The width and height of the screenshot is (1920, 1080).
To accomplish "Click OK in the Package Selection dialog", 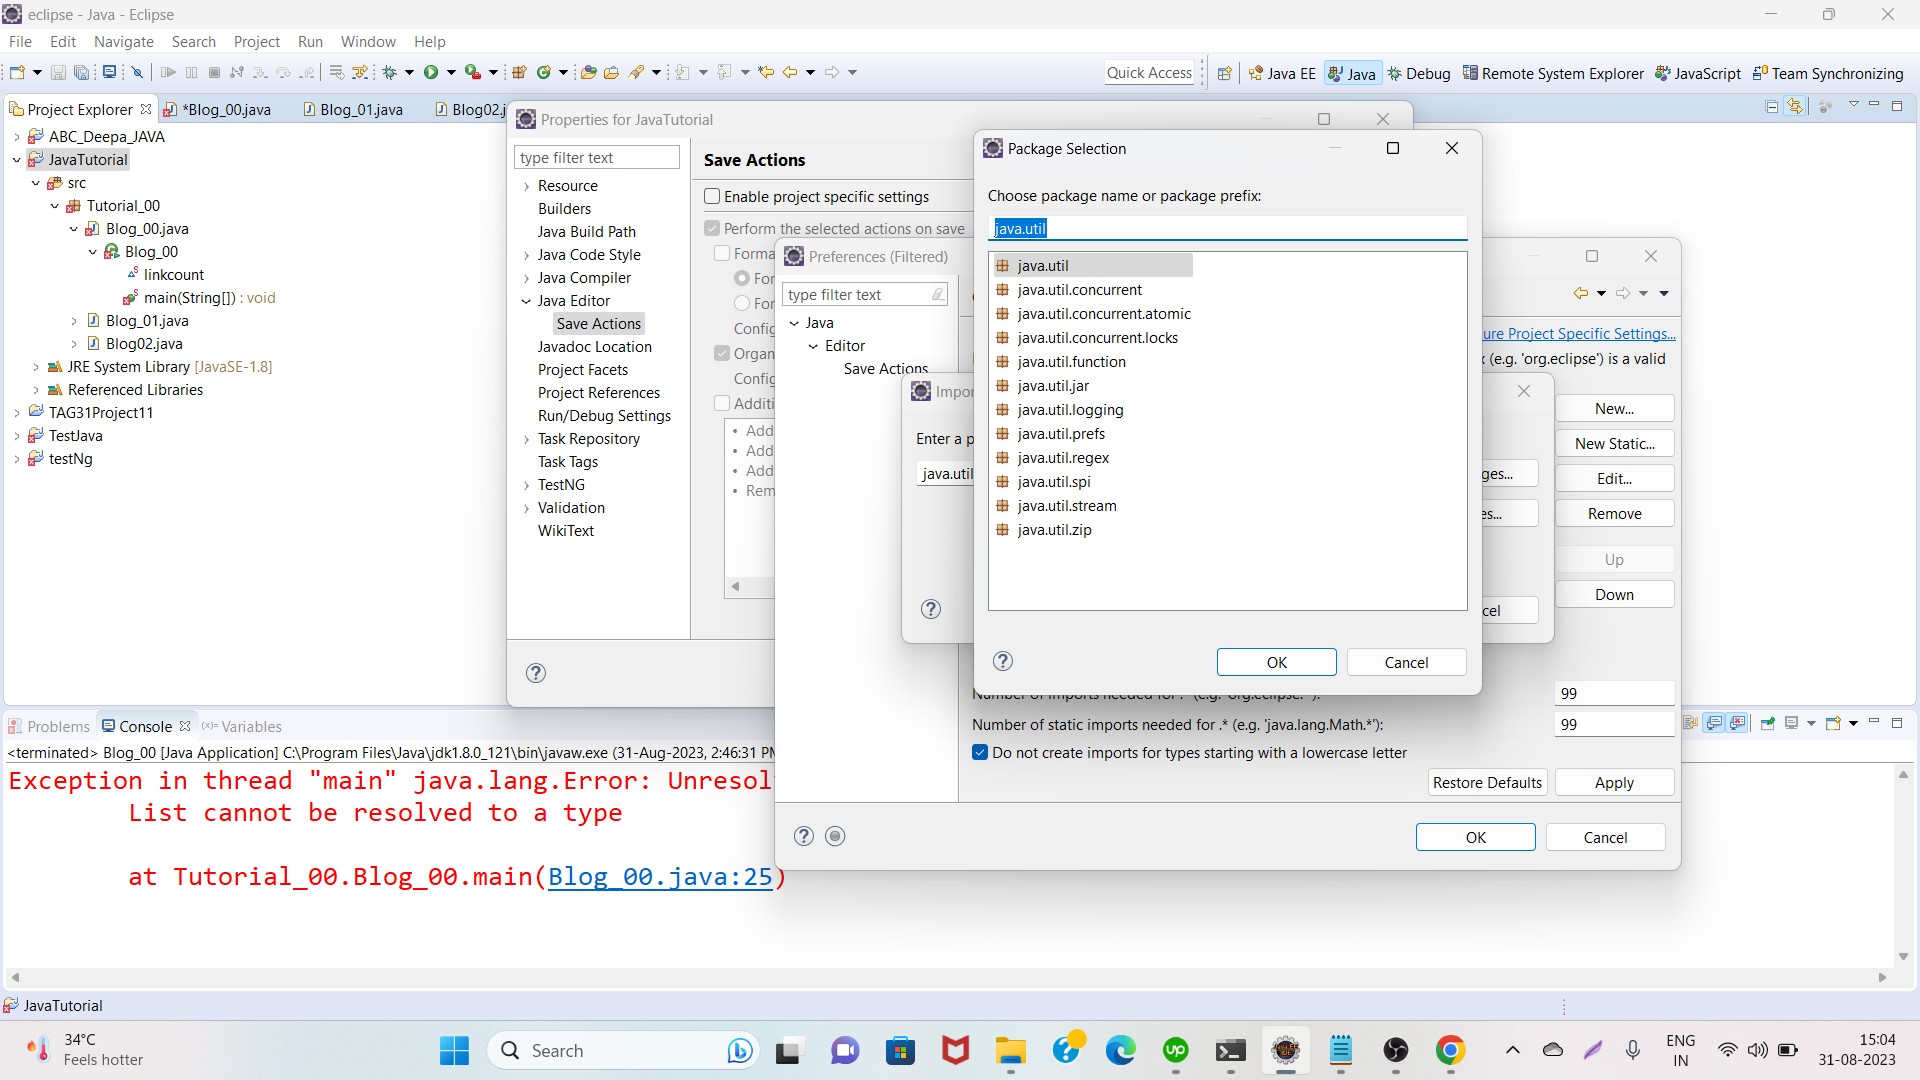I will pos(1276,662).
